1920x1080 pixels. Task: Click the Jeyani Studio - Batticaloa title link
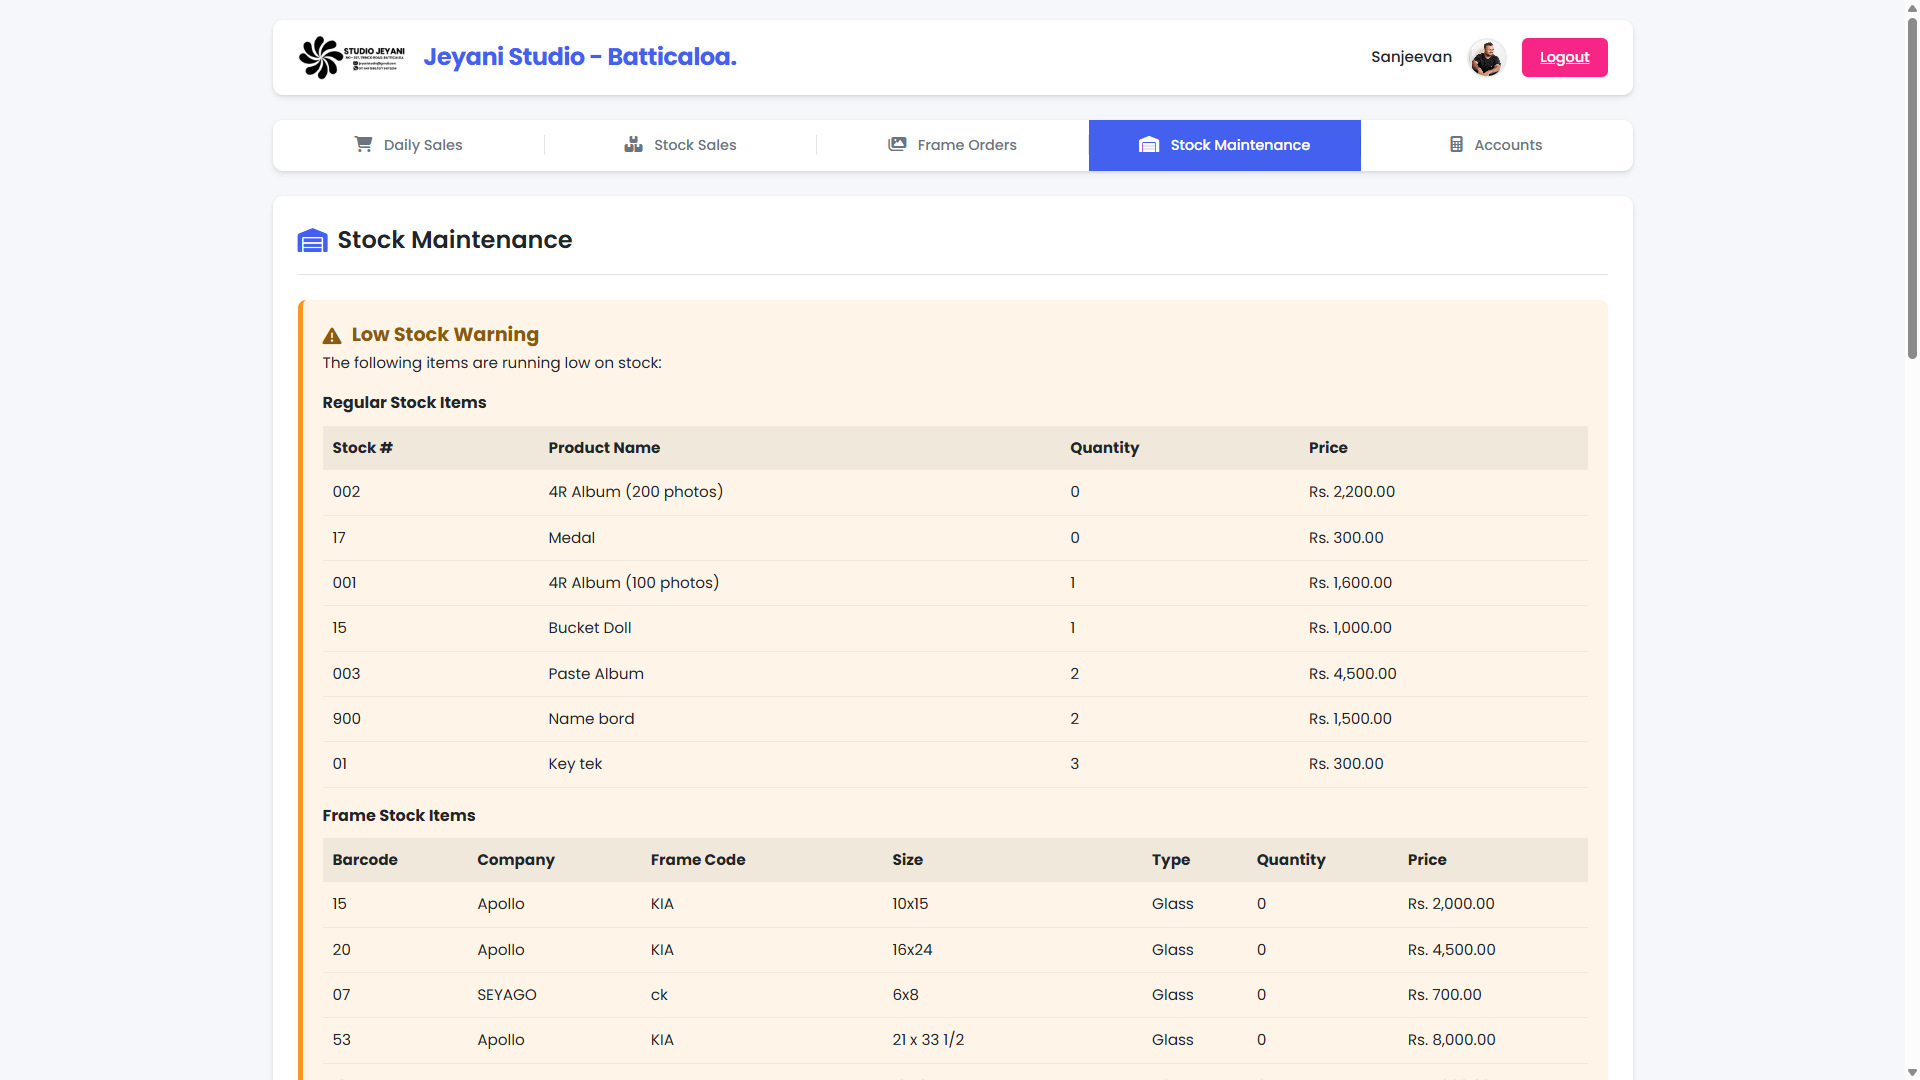(580, 57)
